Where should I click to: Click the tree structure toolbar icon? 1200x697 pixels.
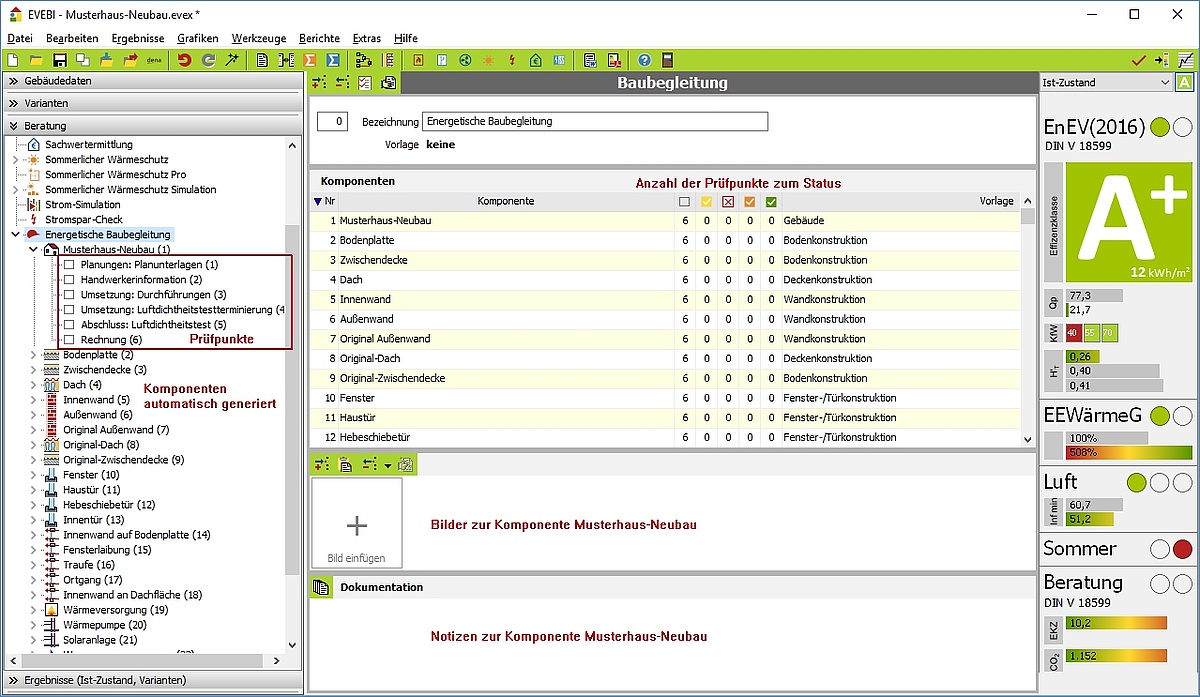click(363, 60)
